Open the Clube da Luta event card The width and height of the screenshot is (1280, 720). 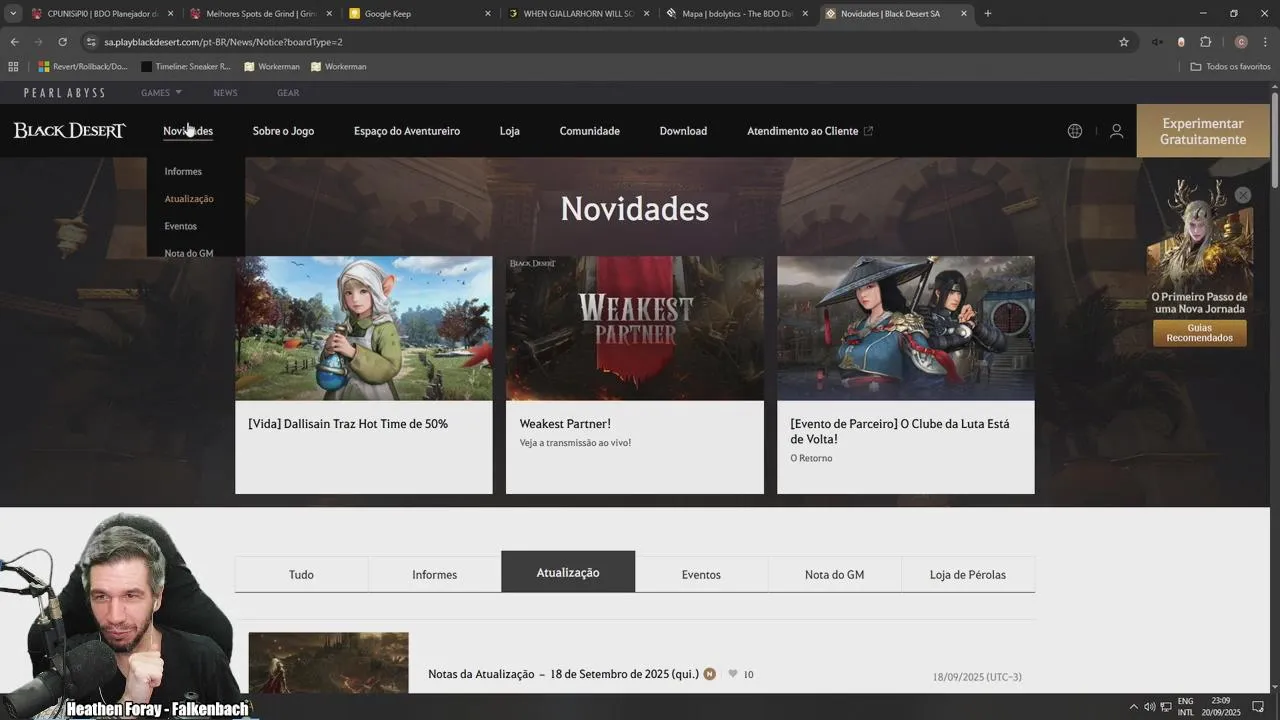[906, 375]
